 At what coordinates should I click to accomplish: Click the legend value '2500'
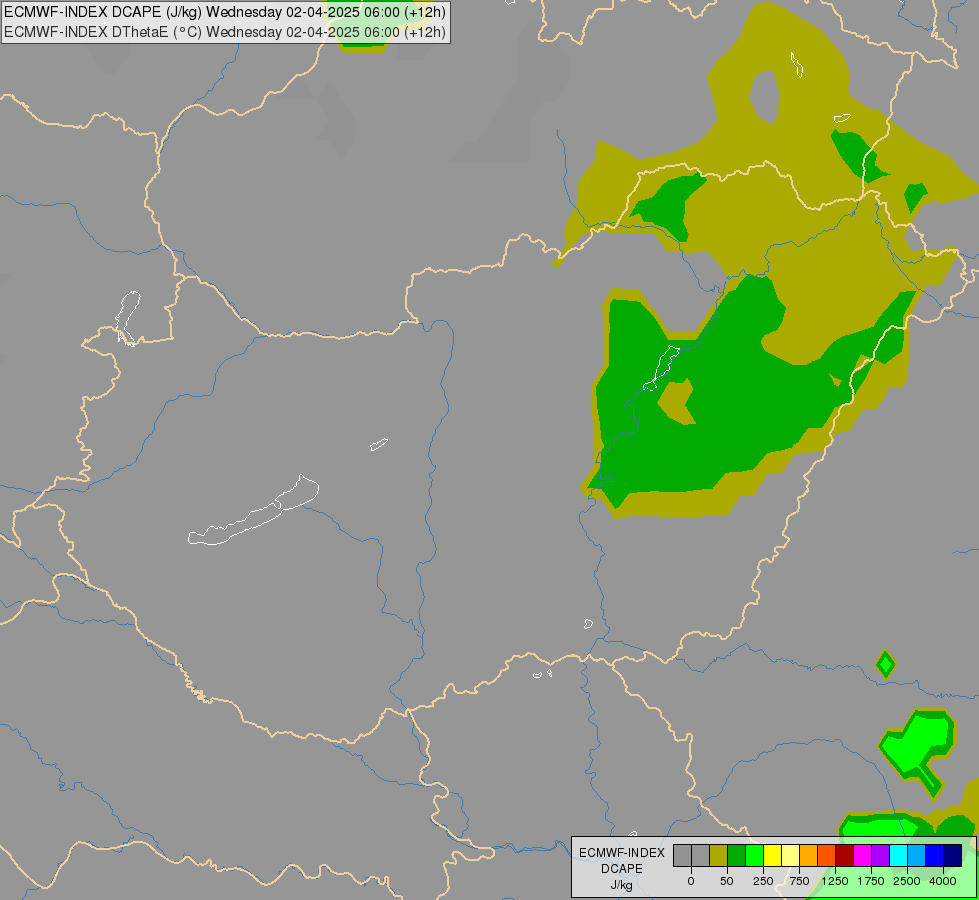pyautogui.click(x=907, y=881)
